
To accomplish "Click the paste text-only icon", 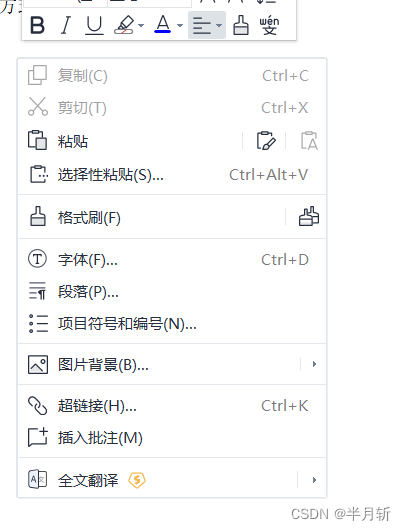I will [309, 141].
